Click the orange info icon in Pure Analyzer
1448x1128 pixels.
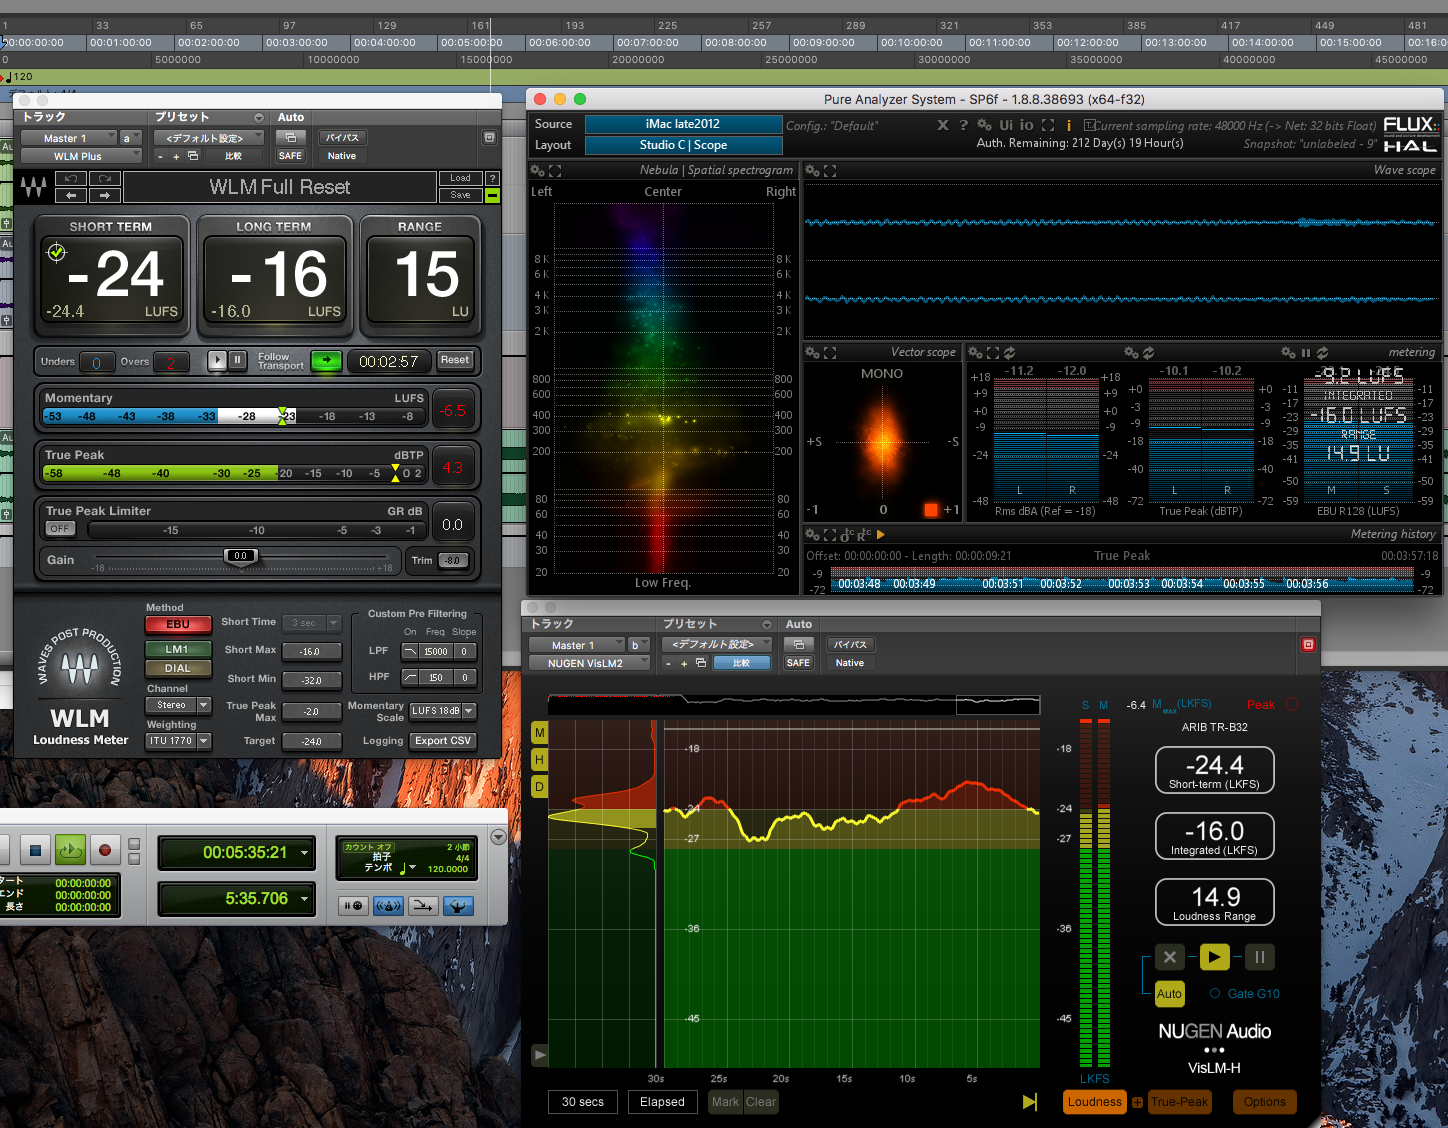(1069, 125)
